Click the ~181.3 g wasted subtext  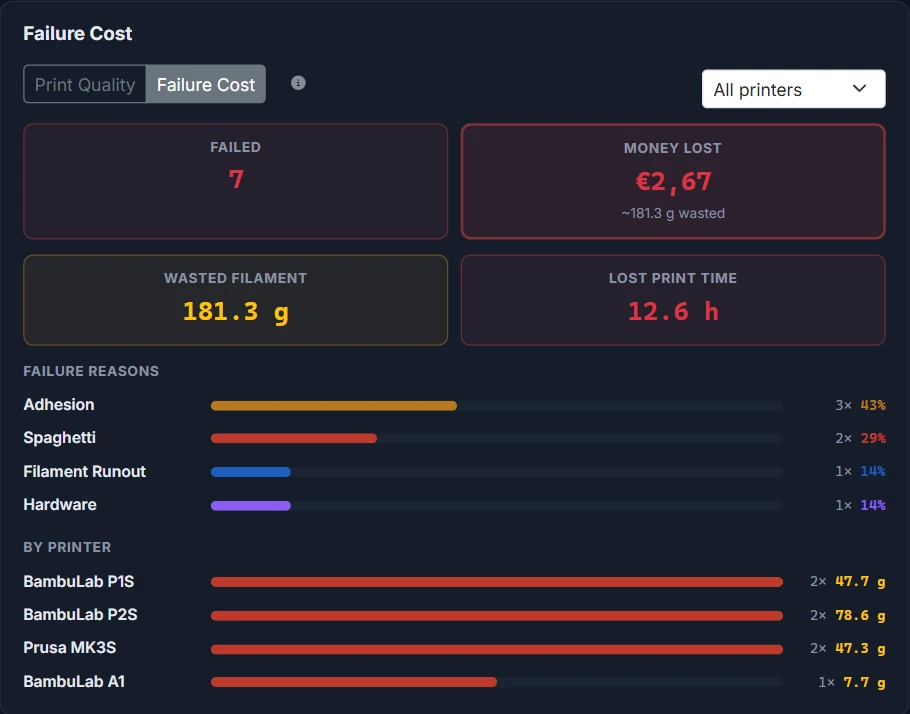coord(673,213)
